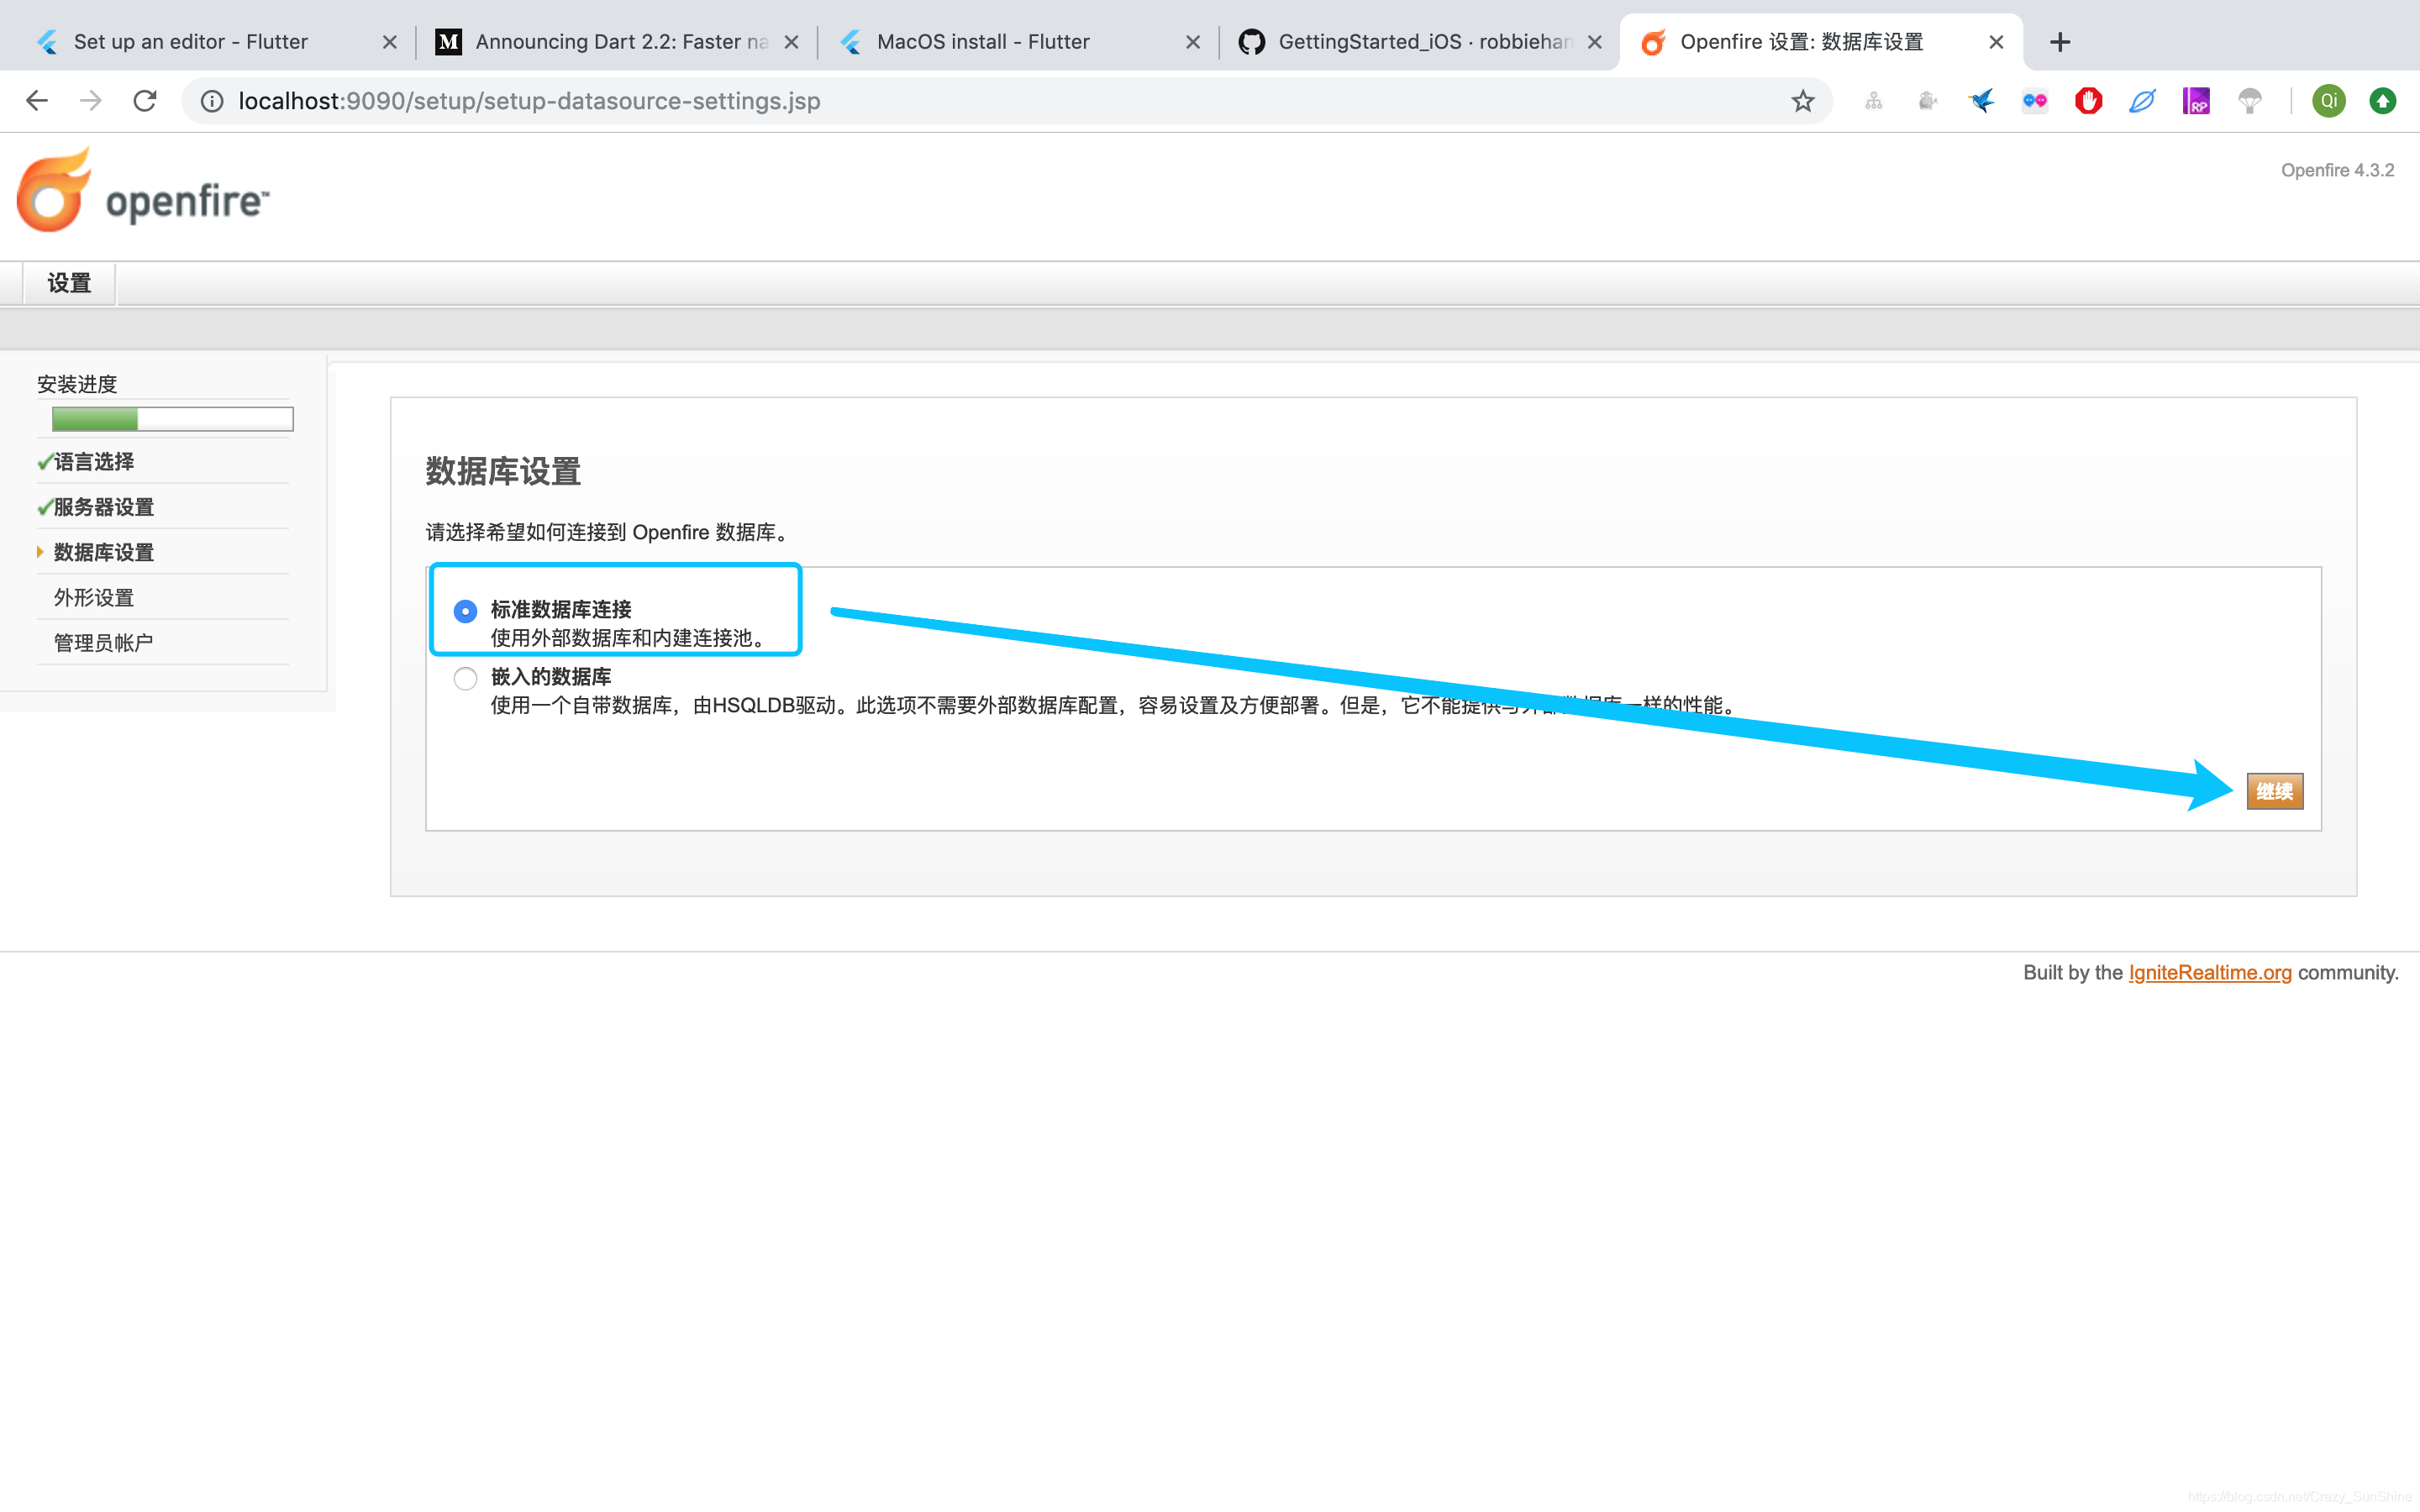Open the Qi profile avatar
This screenshot has height=1512, width=2420.
click(x=2329, y=101)
